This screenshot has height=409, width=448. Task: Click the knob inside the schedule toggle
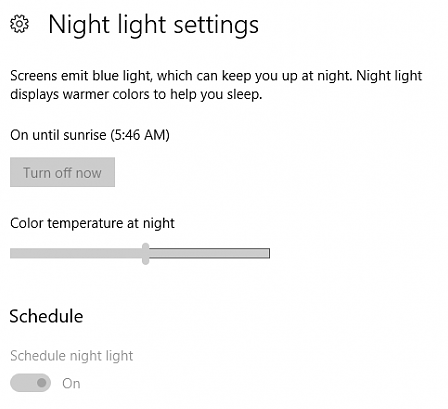point(42,383)
